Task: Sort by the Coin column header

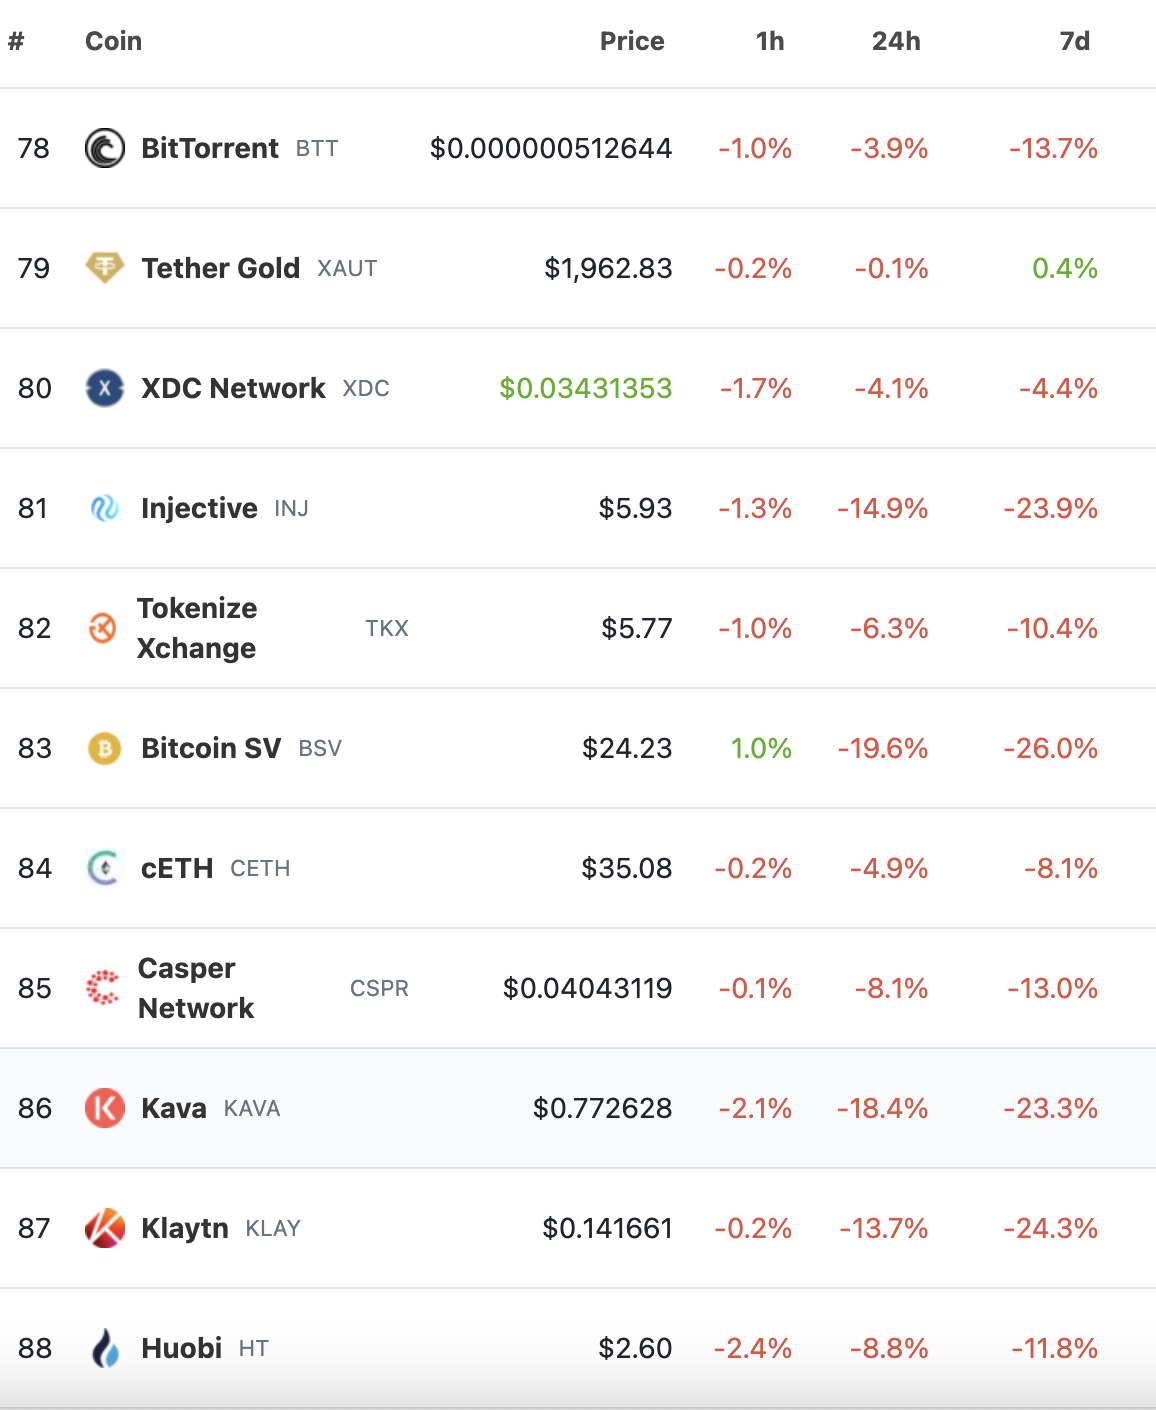Action: (x=113, y=41)
